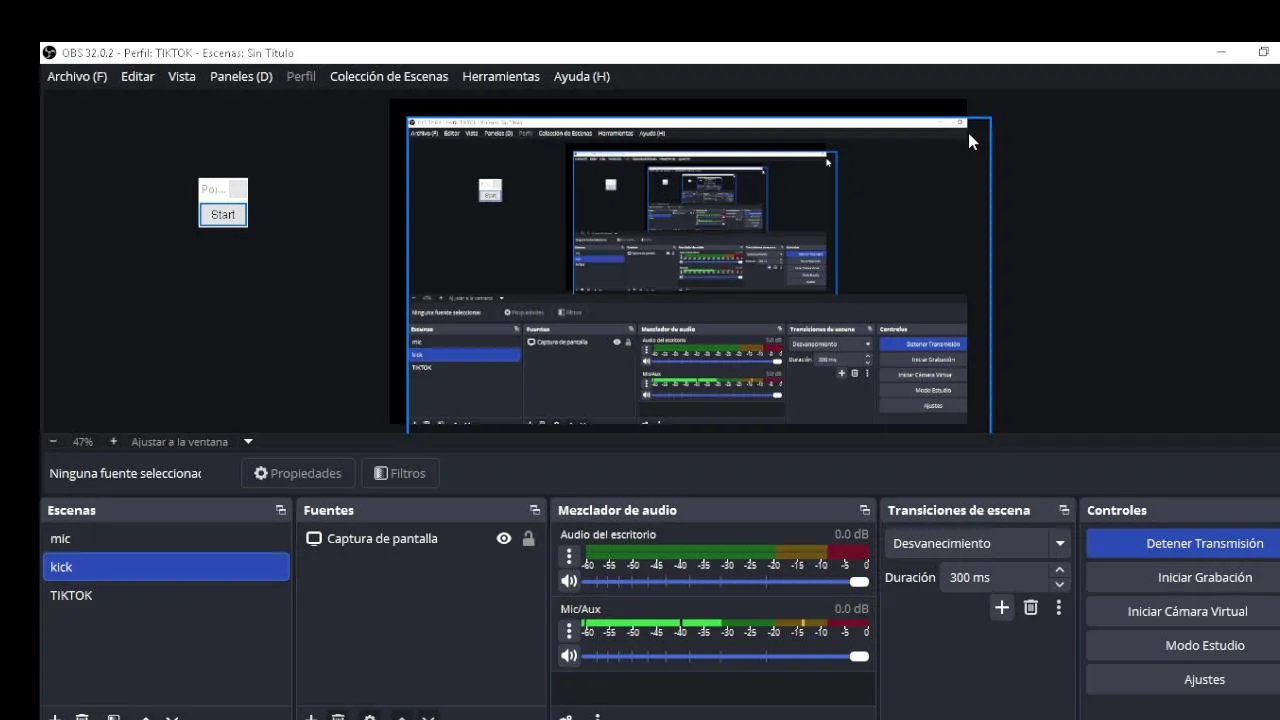
Task: Undock the Transiciones de escena panel
Action: click(1064, 510)
